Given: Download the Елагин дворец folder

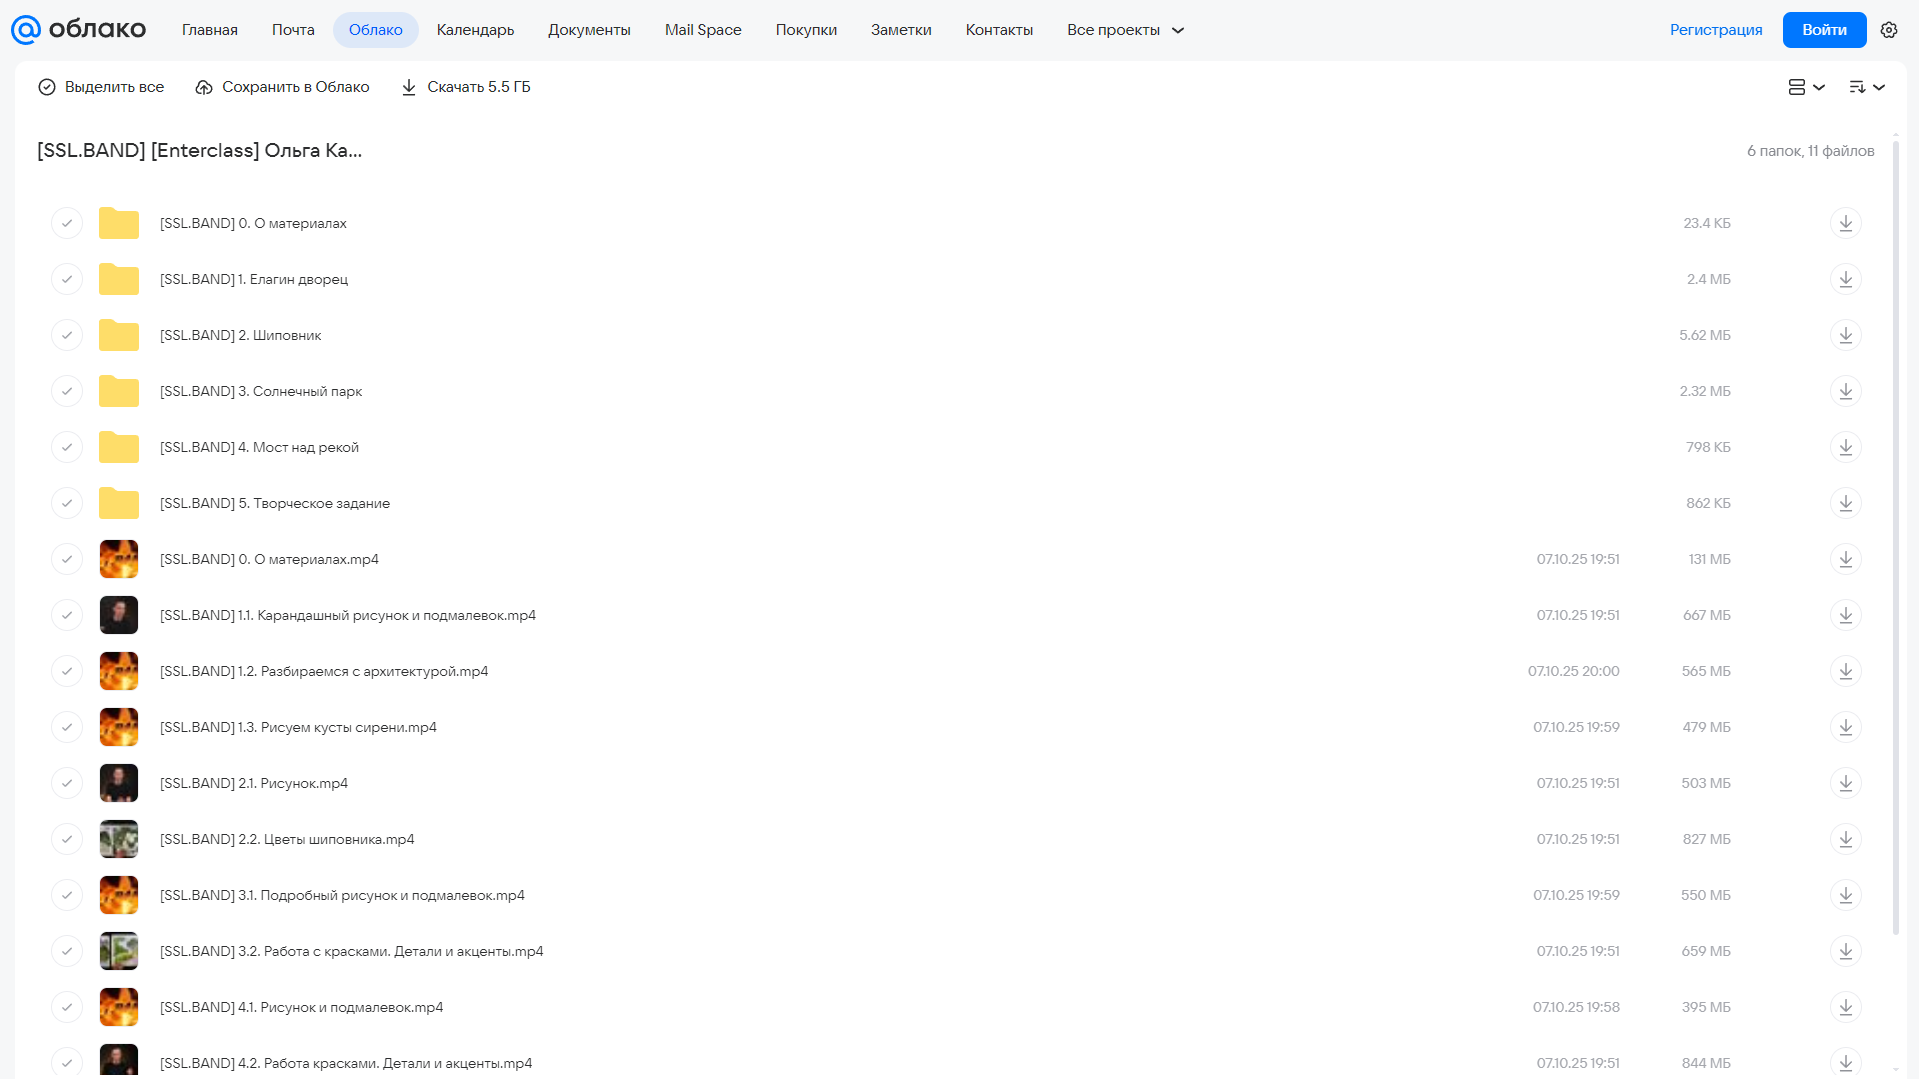Looking at the screenshot, I should 1846,279.
